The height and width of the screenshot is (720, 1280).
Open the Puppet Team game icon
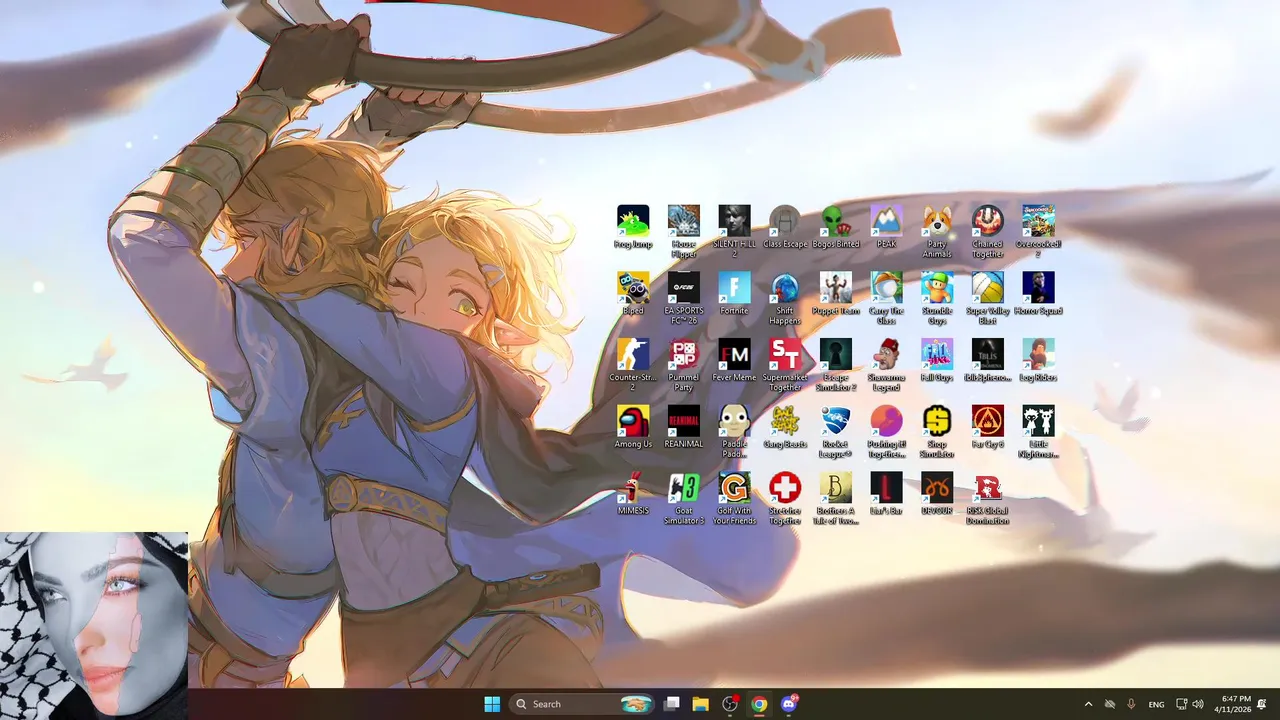pyautogui.click(x=836, y=294)
